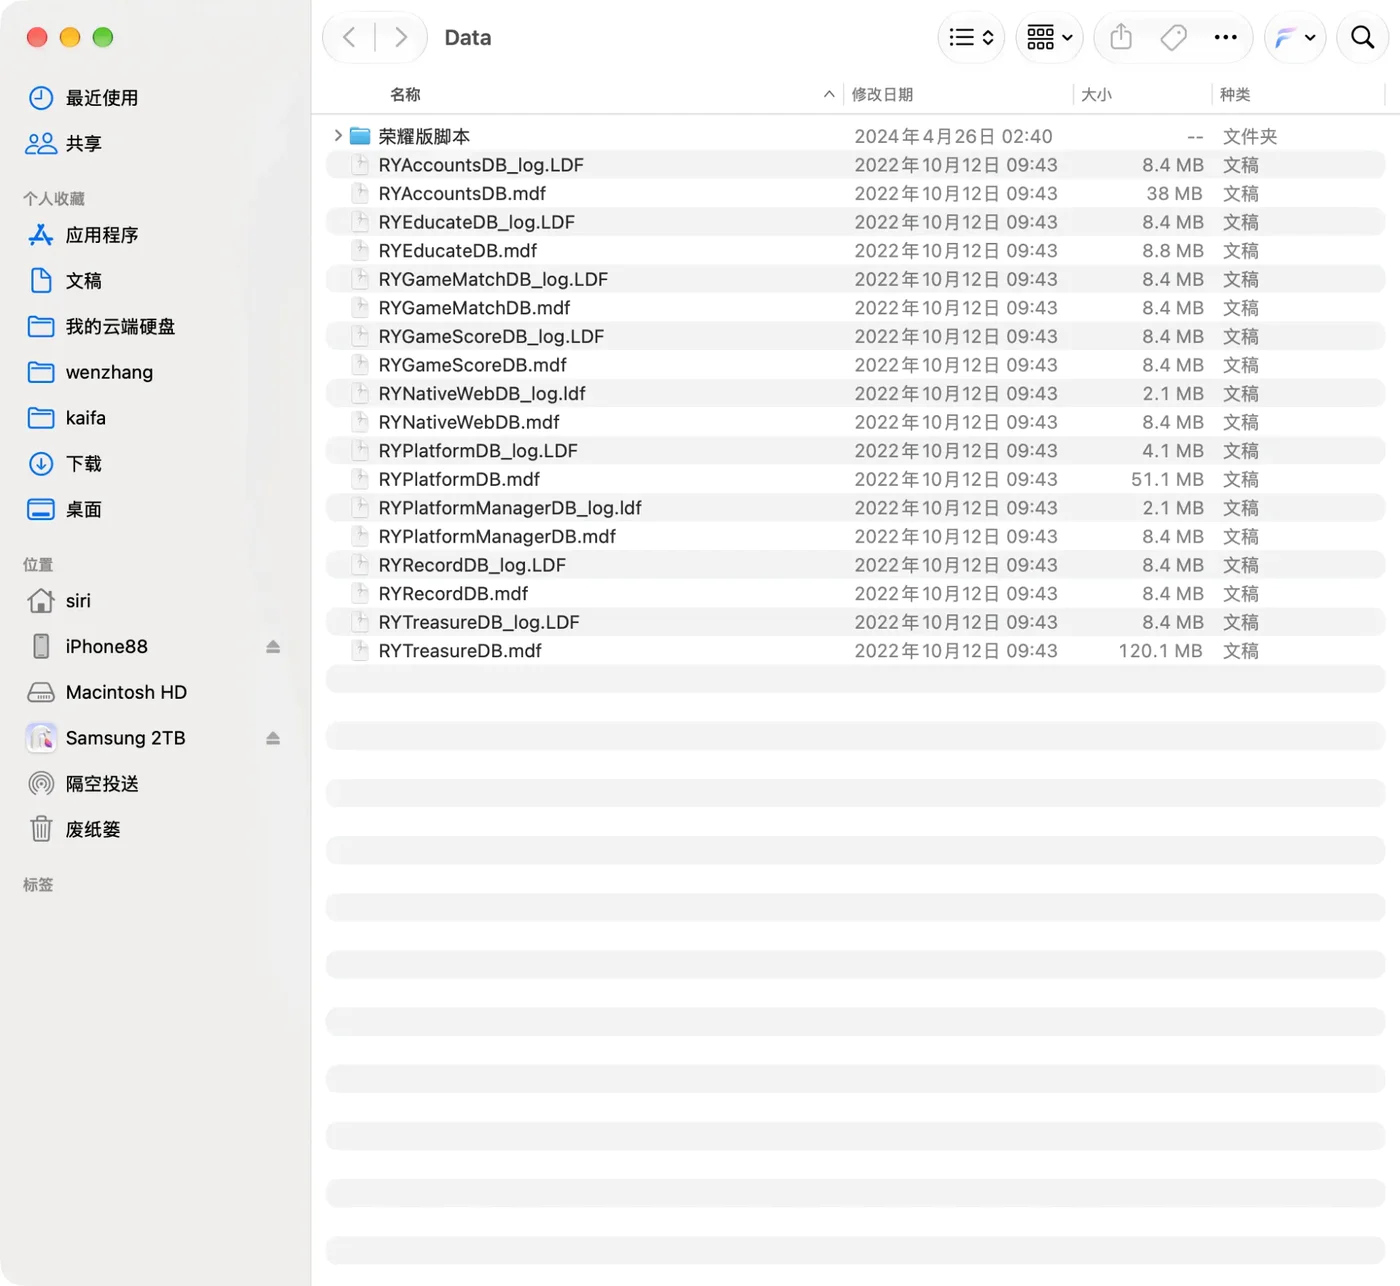
Task: Open the colorful feather app dropdown
Action: coord(1295,38)
